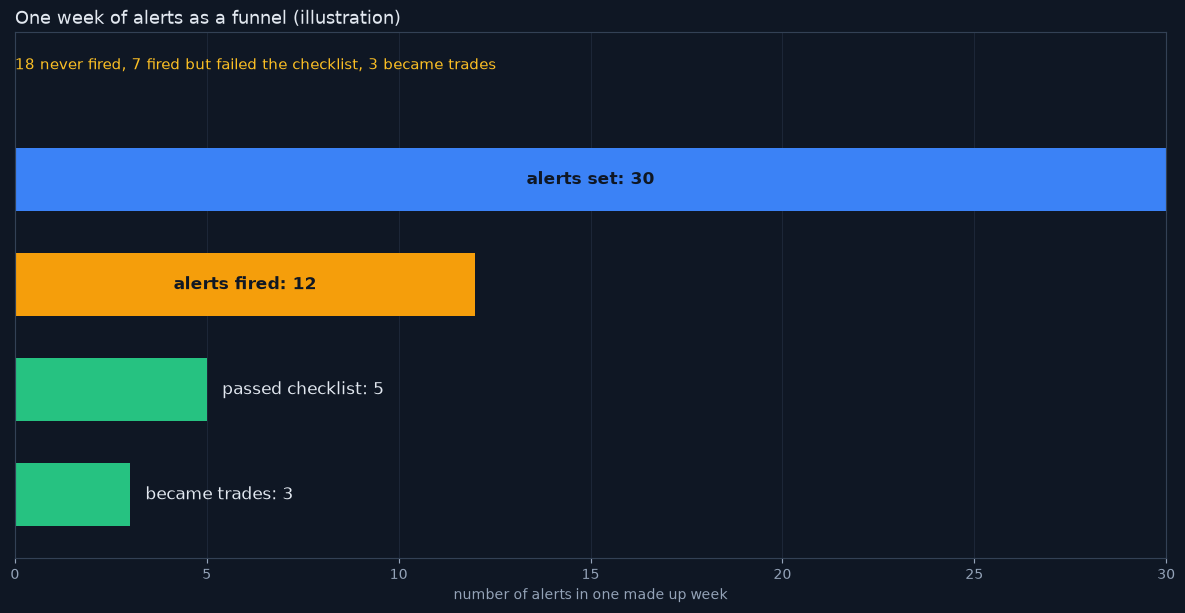Click the x-axis tick label 10
The image size is (1185, 613).
coord(399,574)
